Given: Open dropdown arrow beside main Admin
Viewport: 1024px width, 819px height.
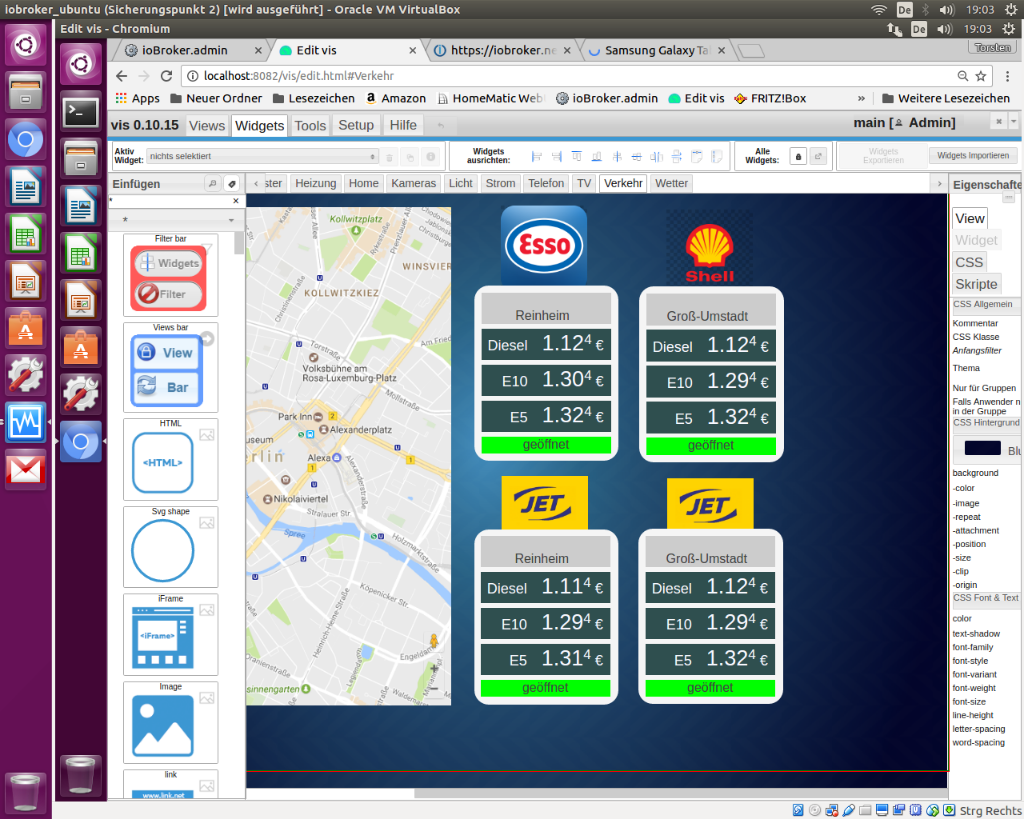Looking at the screenshot, I should pyautogui.click(x=1014, y=121).
